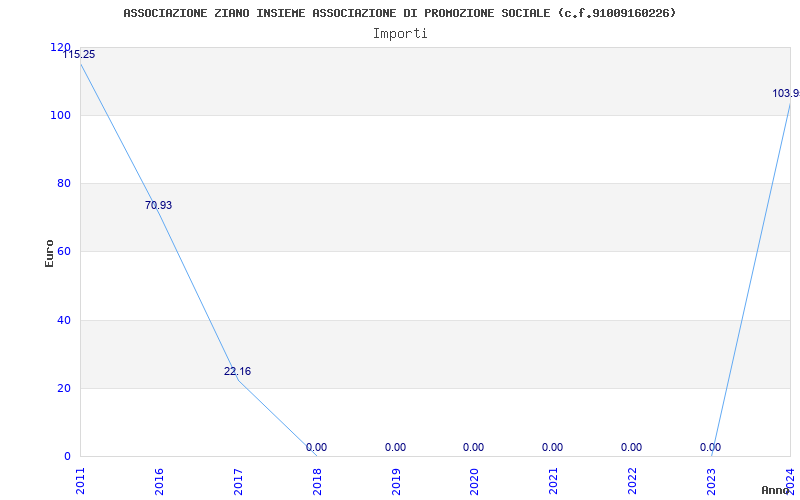Click the 0.00 value above 2023

pyautogui.click(x=710, y=447)
